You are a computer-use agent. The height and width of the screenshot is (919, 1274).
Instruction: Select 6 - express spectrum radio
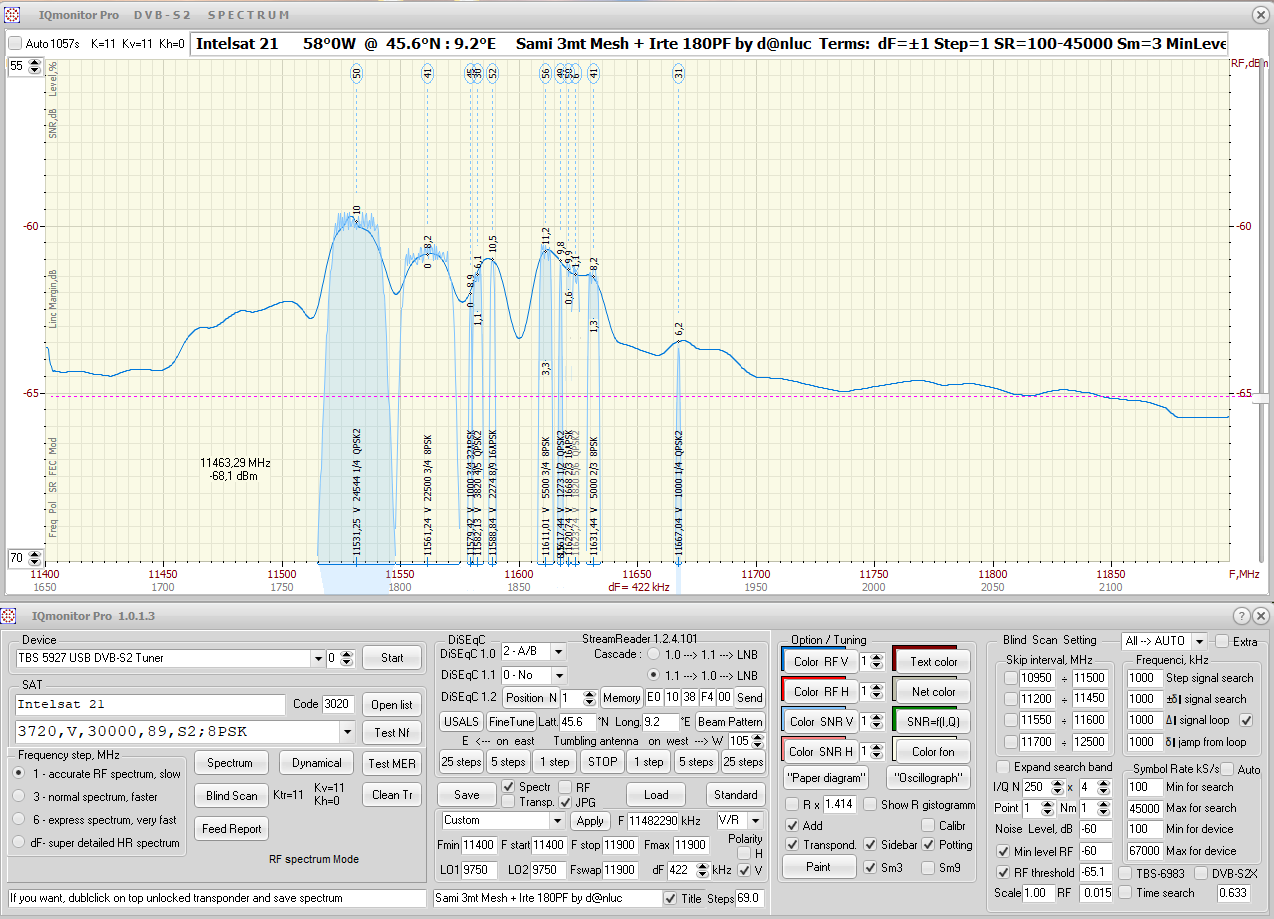coord(19,820)
